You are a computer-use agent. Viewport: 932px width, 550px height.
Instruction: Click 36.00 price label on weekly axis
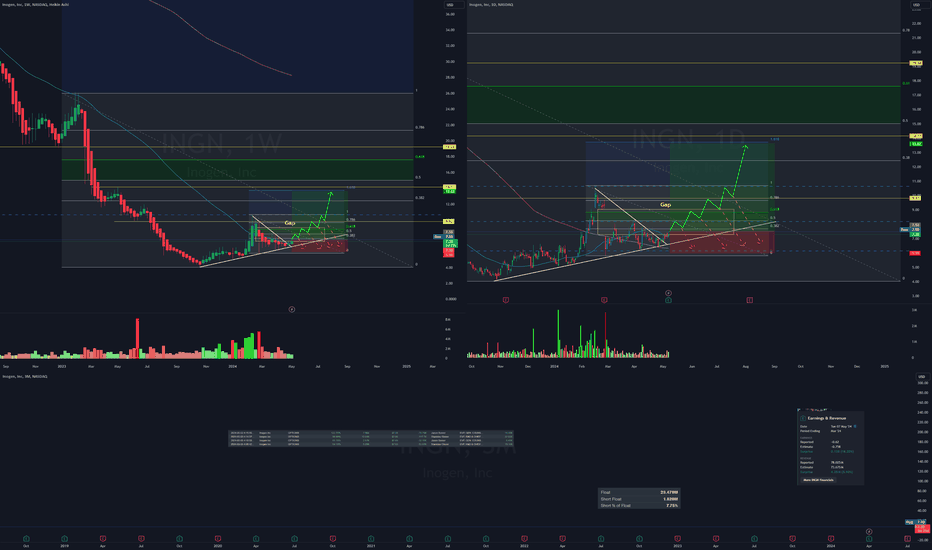(450, 14)
